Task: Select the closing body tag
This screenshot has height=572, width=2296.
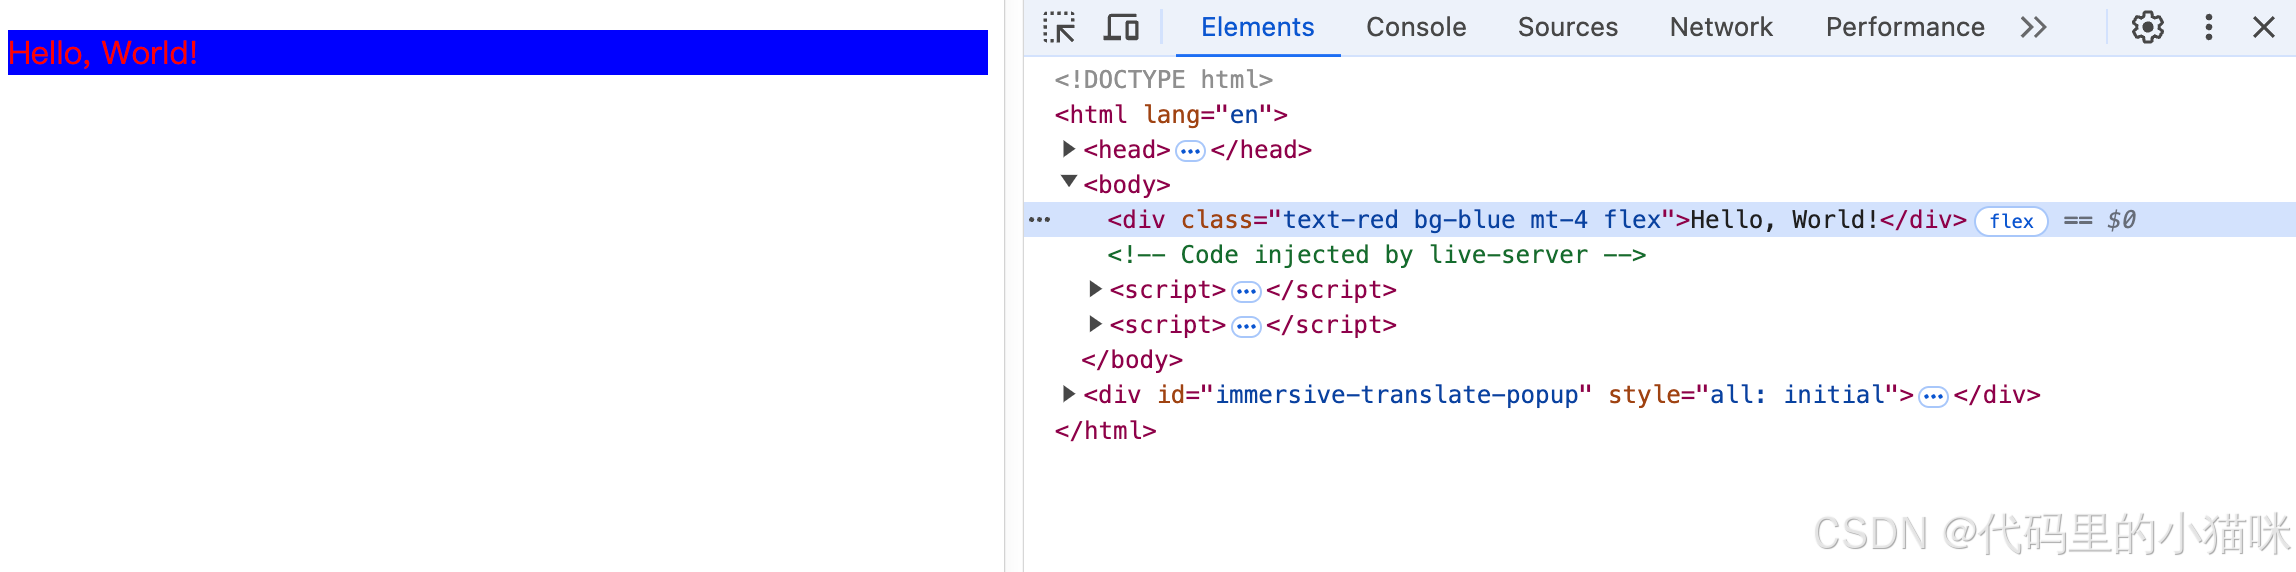Action: (1132, 360)
